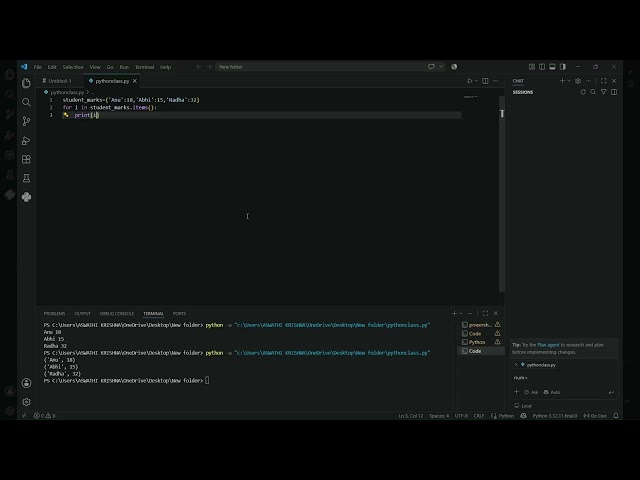This screenshot has height=480, width=640.
Task: Open the Testing flask view
Action: 26,178
